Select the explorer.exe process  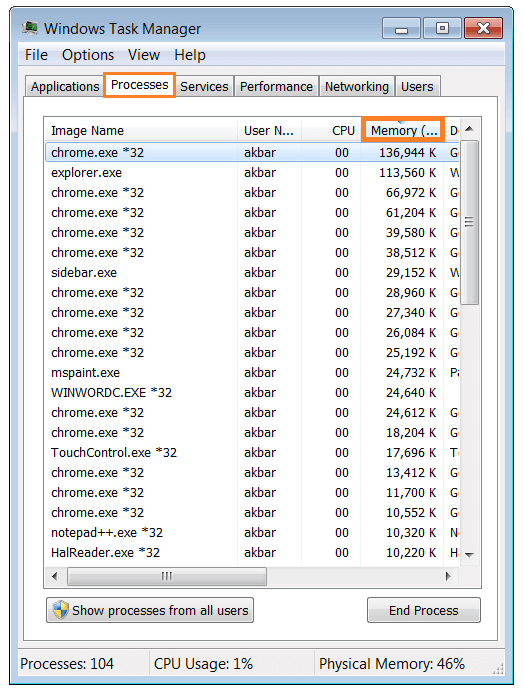(x=252, y=172)
